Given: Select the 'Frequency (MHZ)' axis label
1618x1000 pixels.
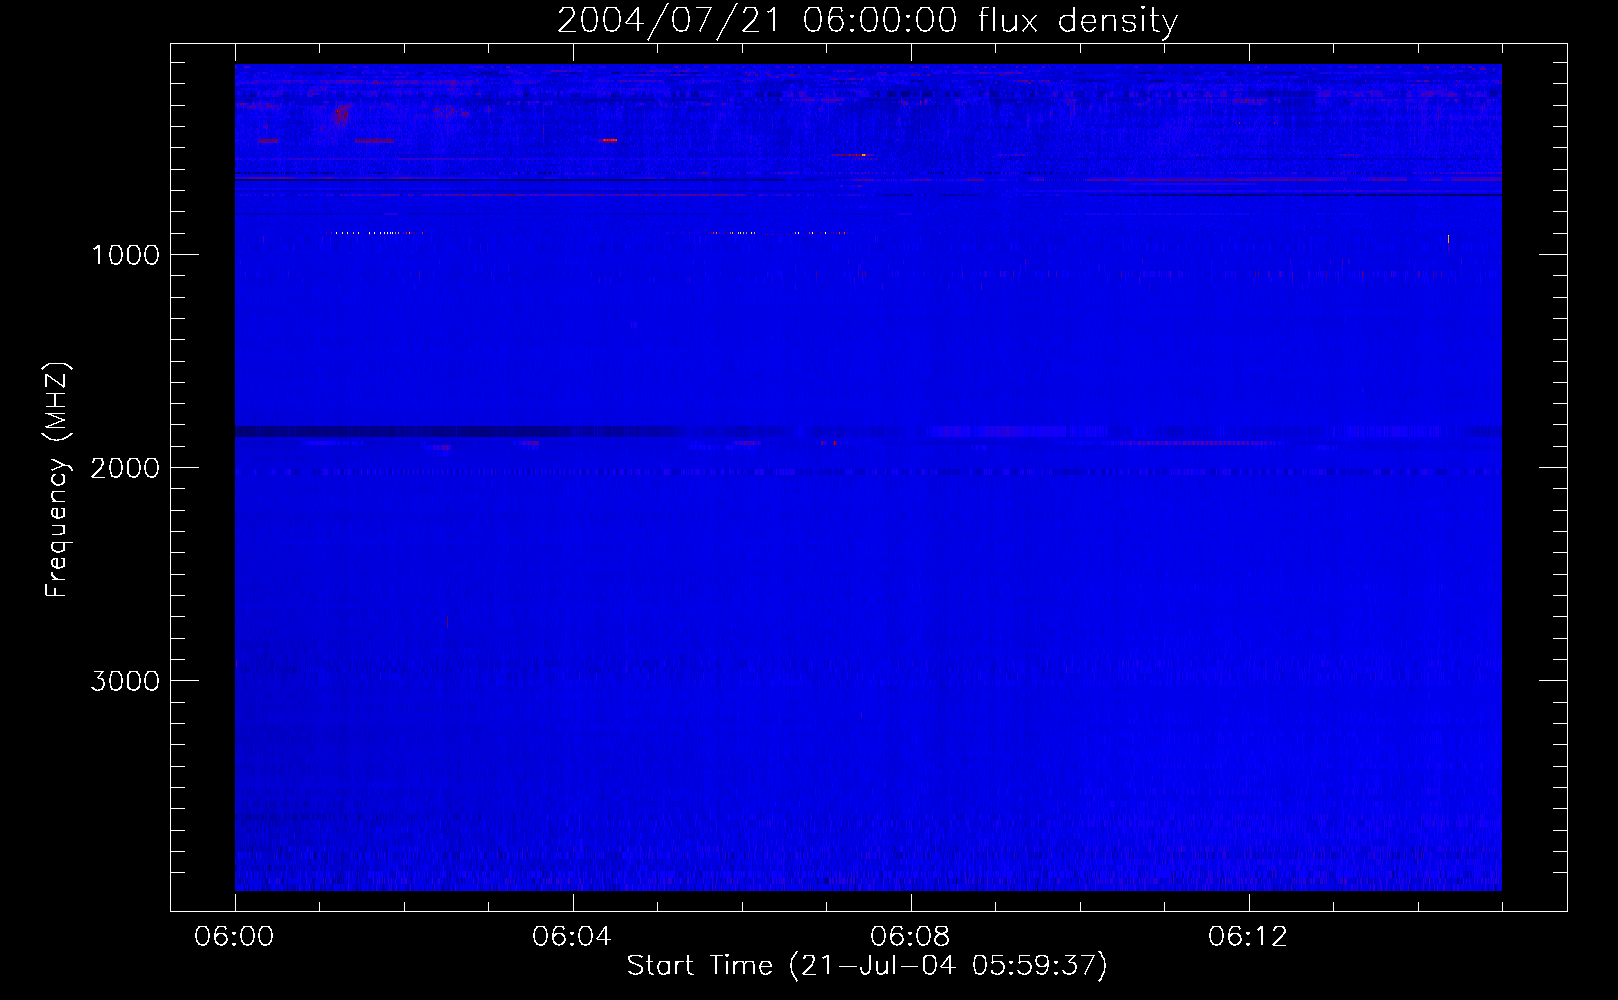Looking at the screenshot, I should 58,479.
